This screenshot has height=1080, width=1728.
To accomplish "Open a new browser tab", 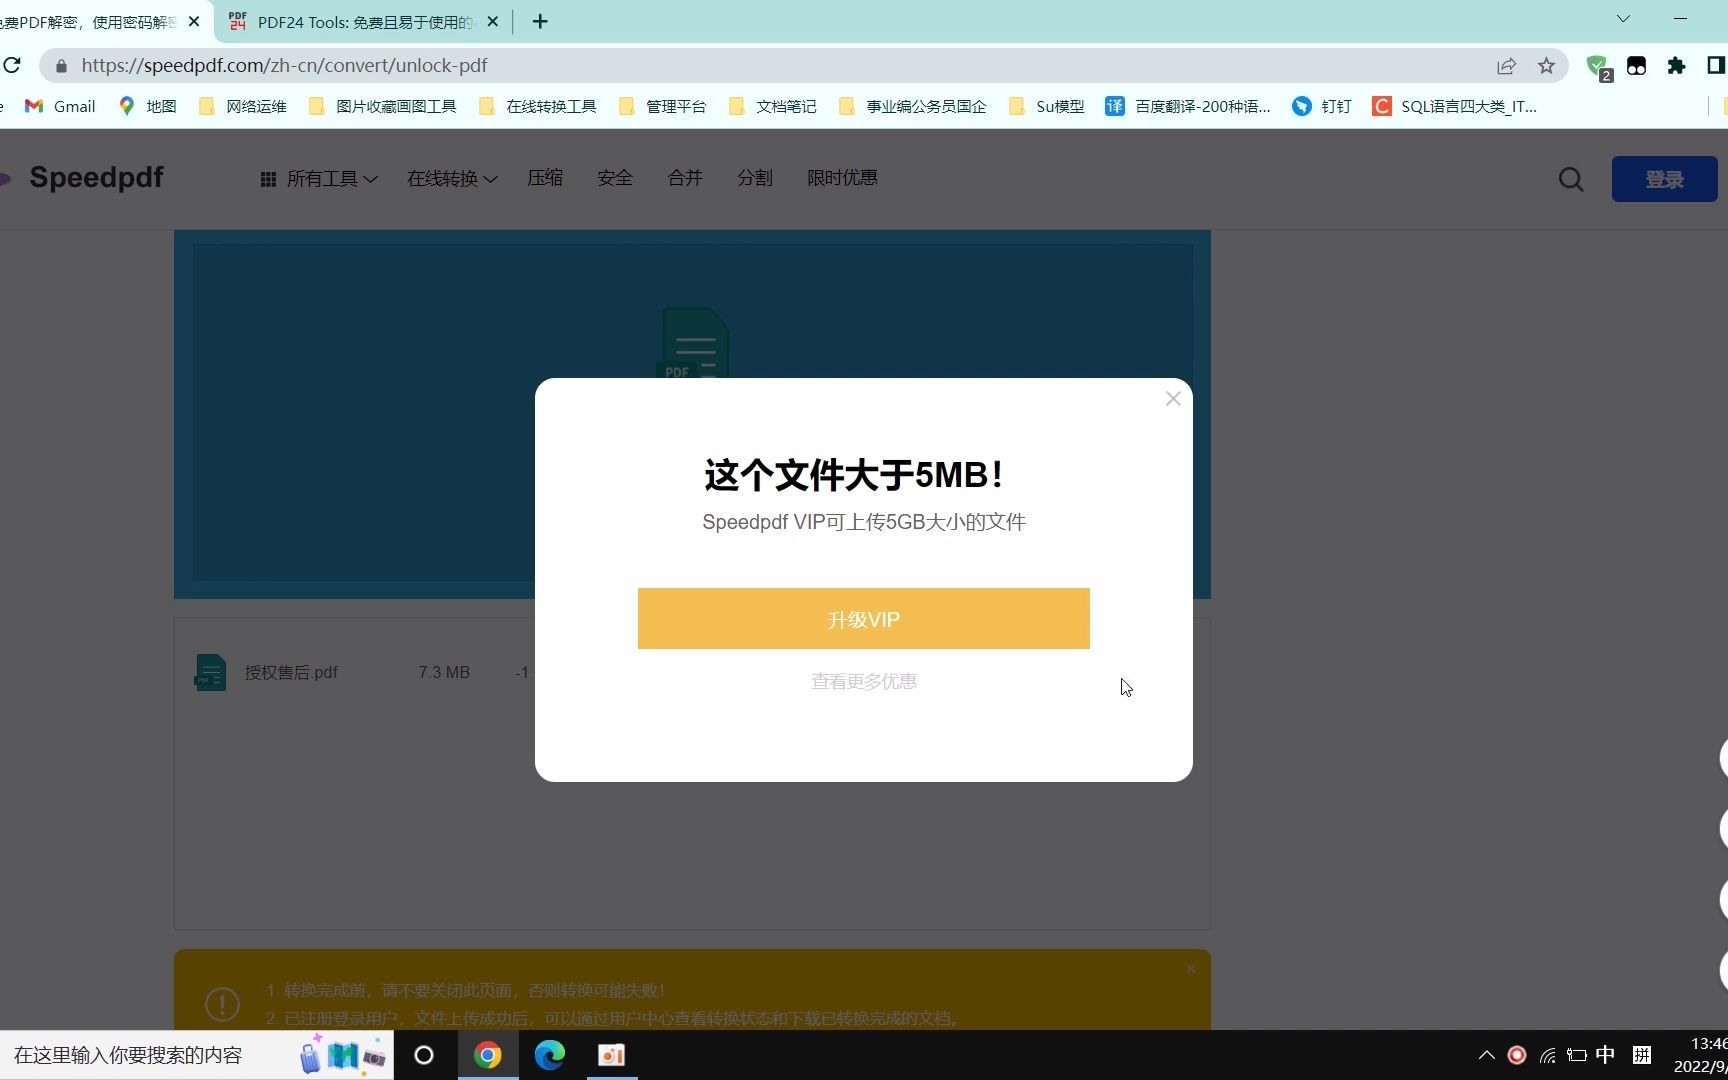I will tap(540, 21).
